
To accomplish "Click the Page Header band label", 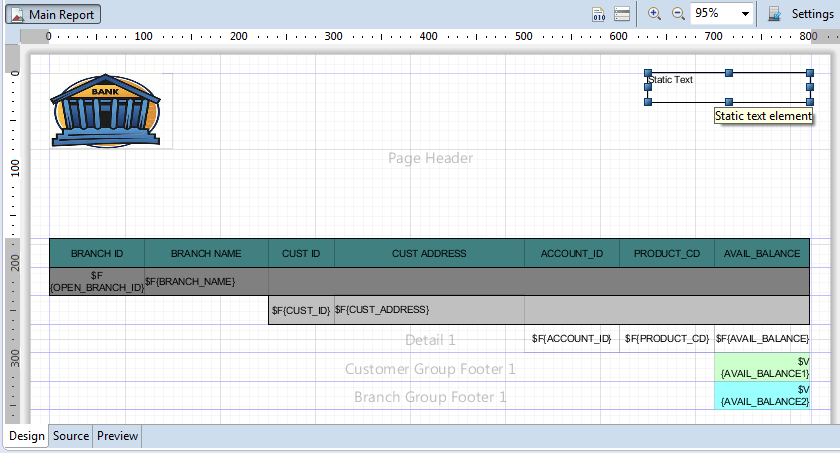I will 430,158.
